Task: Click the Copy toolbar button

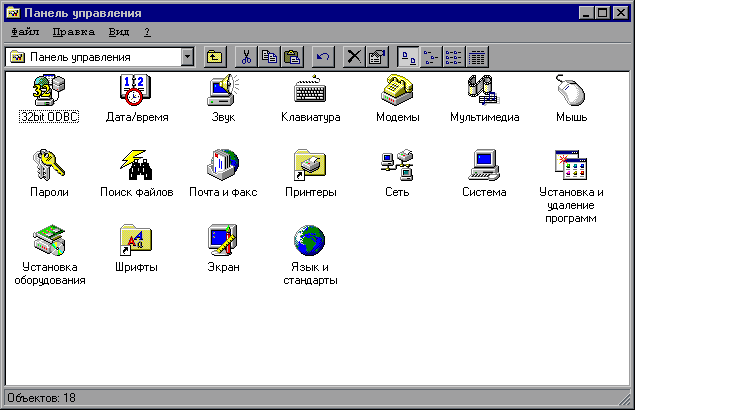Action: pyautogui.click(x=269, y=57)
